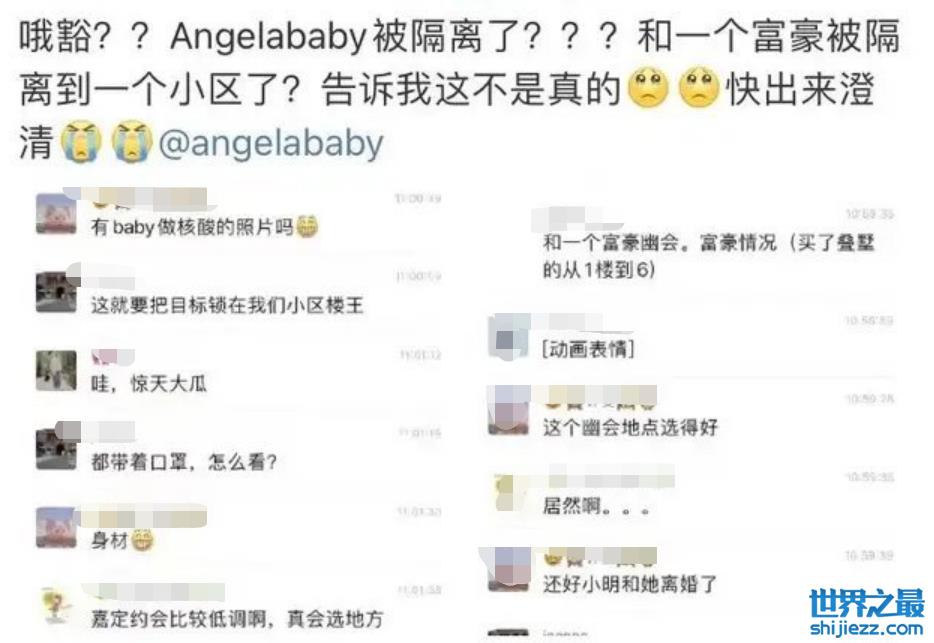Click the @angelababy mention link
Image resolution: width=934 pixels, height=643 pixels.
click(270, 144)
